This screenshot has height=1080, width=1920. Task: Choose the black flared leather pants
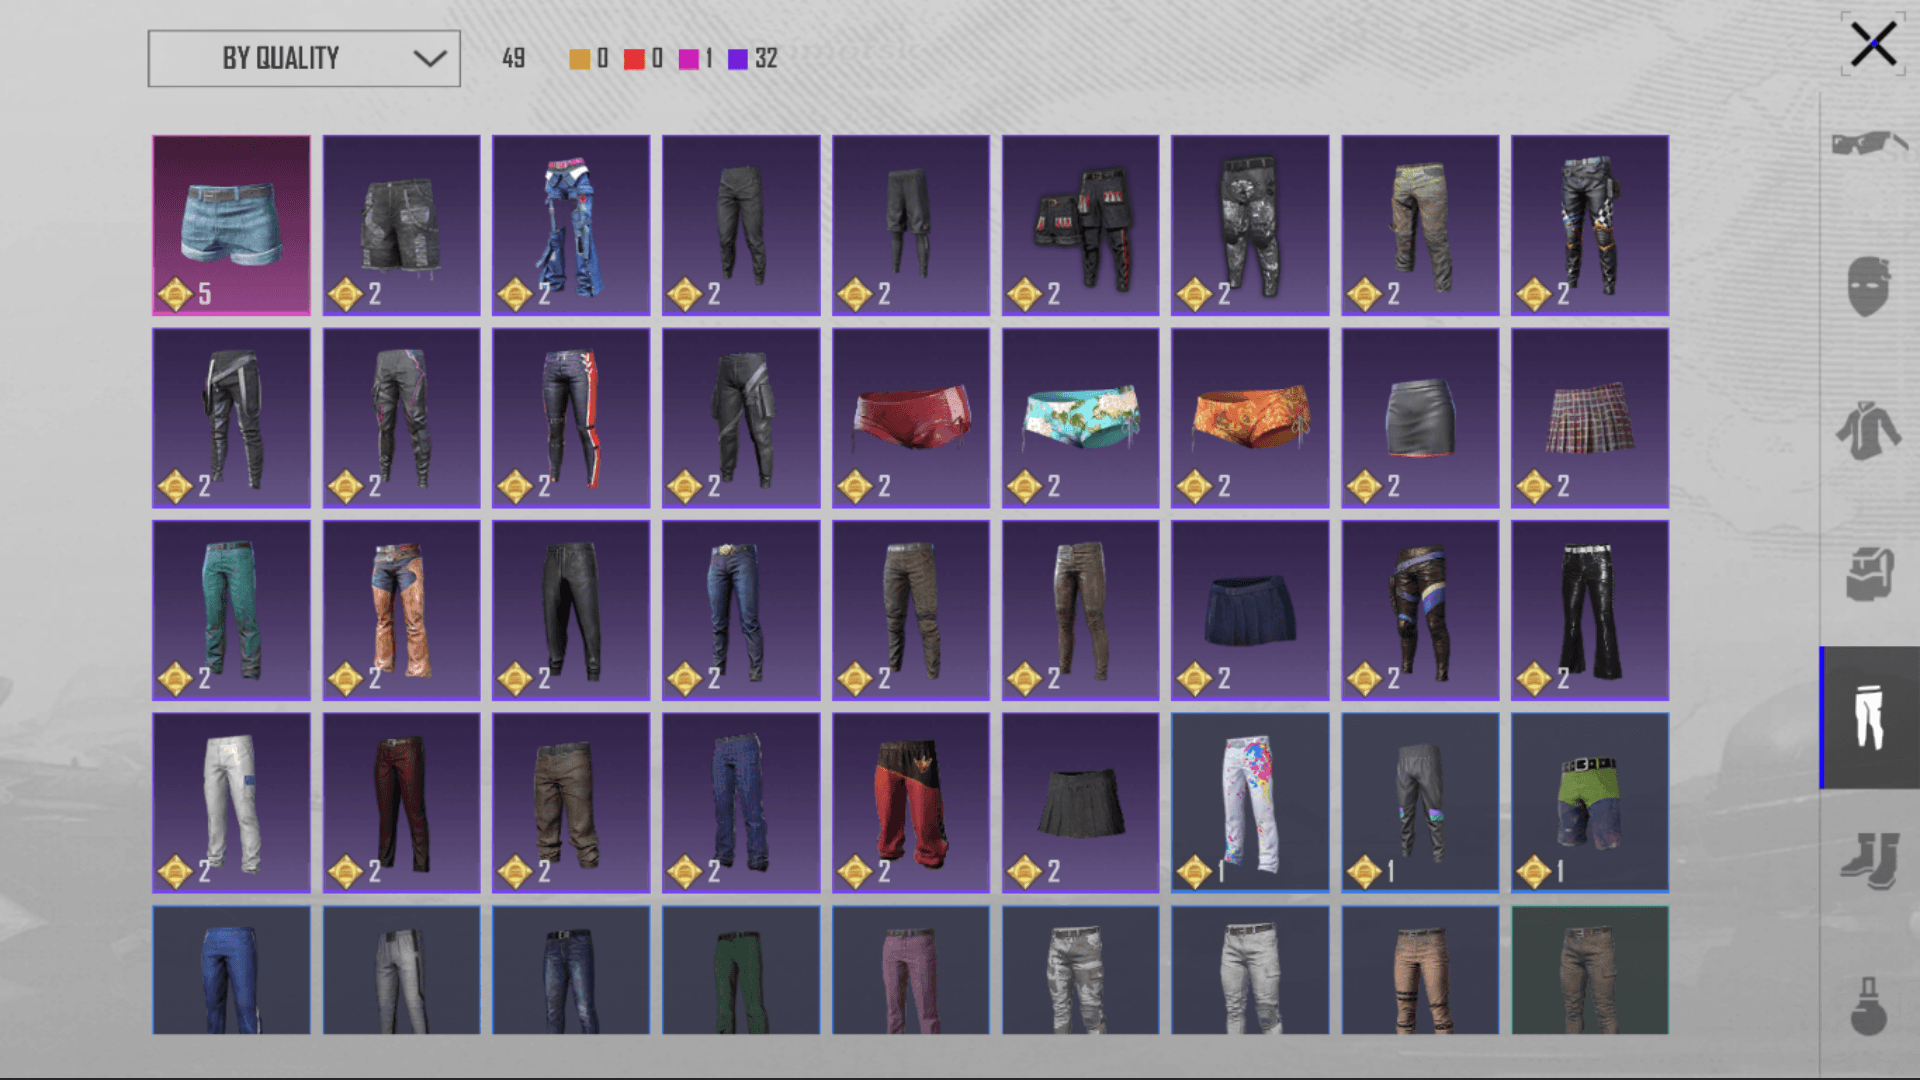coord(1590,610)
